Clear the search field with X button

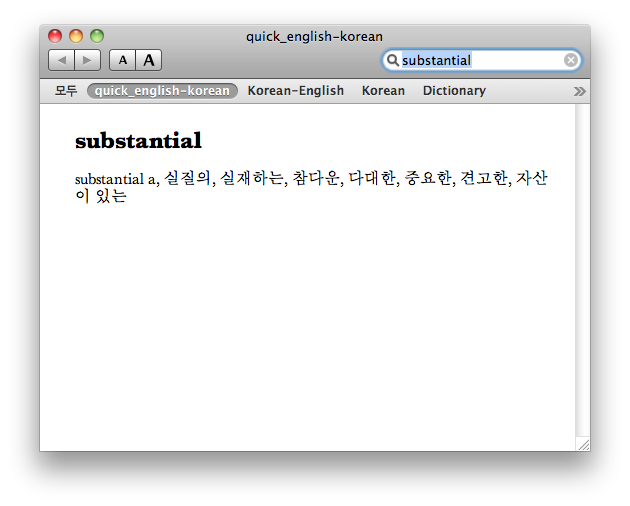(x=571, y=60)
